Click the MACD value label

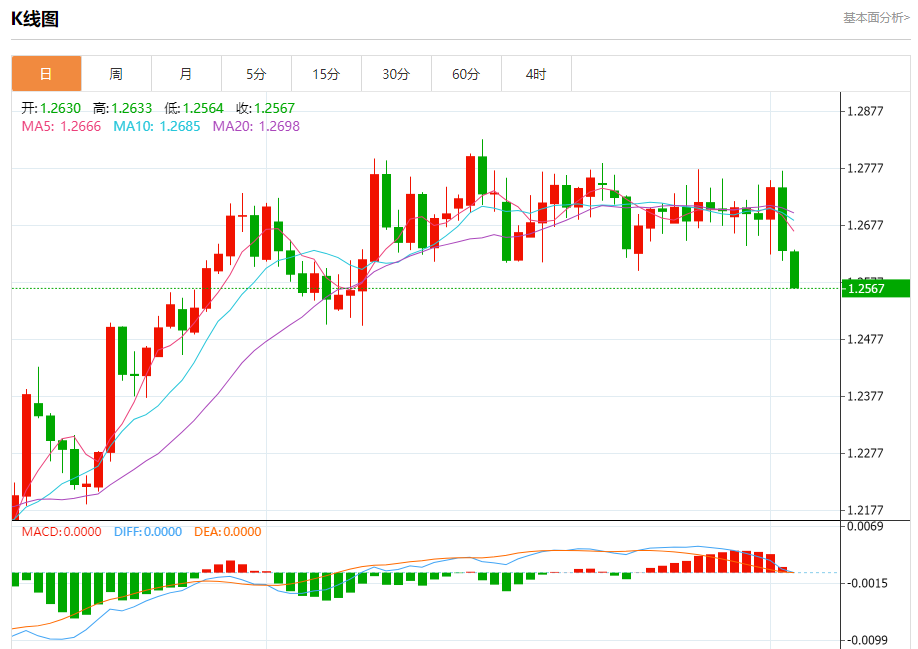[x=61, y=532]
